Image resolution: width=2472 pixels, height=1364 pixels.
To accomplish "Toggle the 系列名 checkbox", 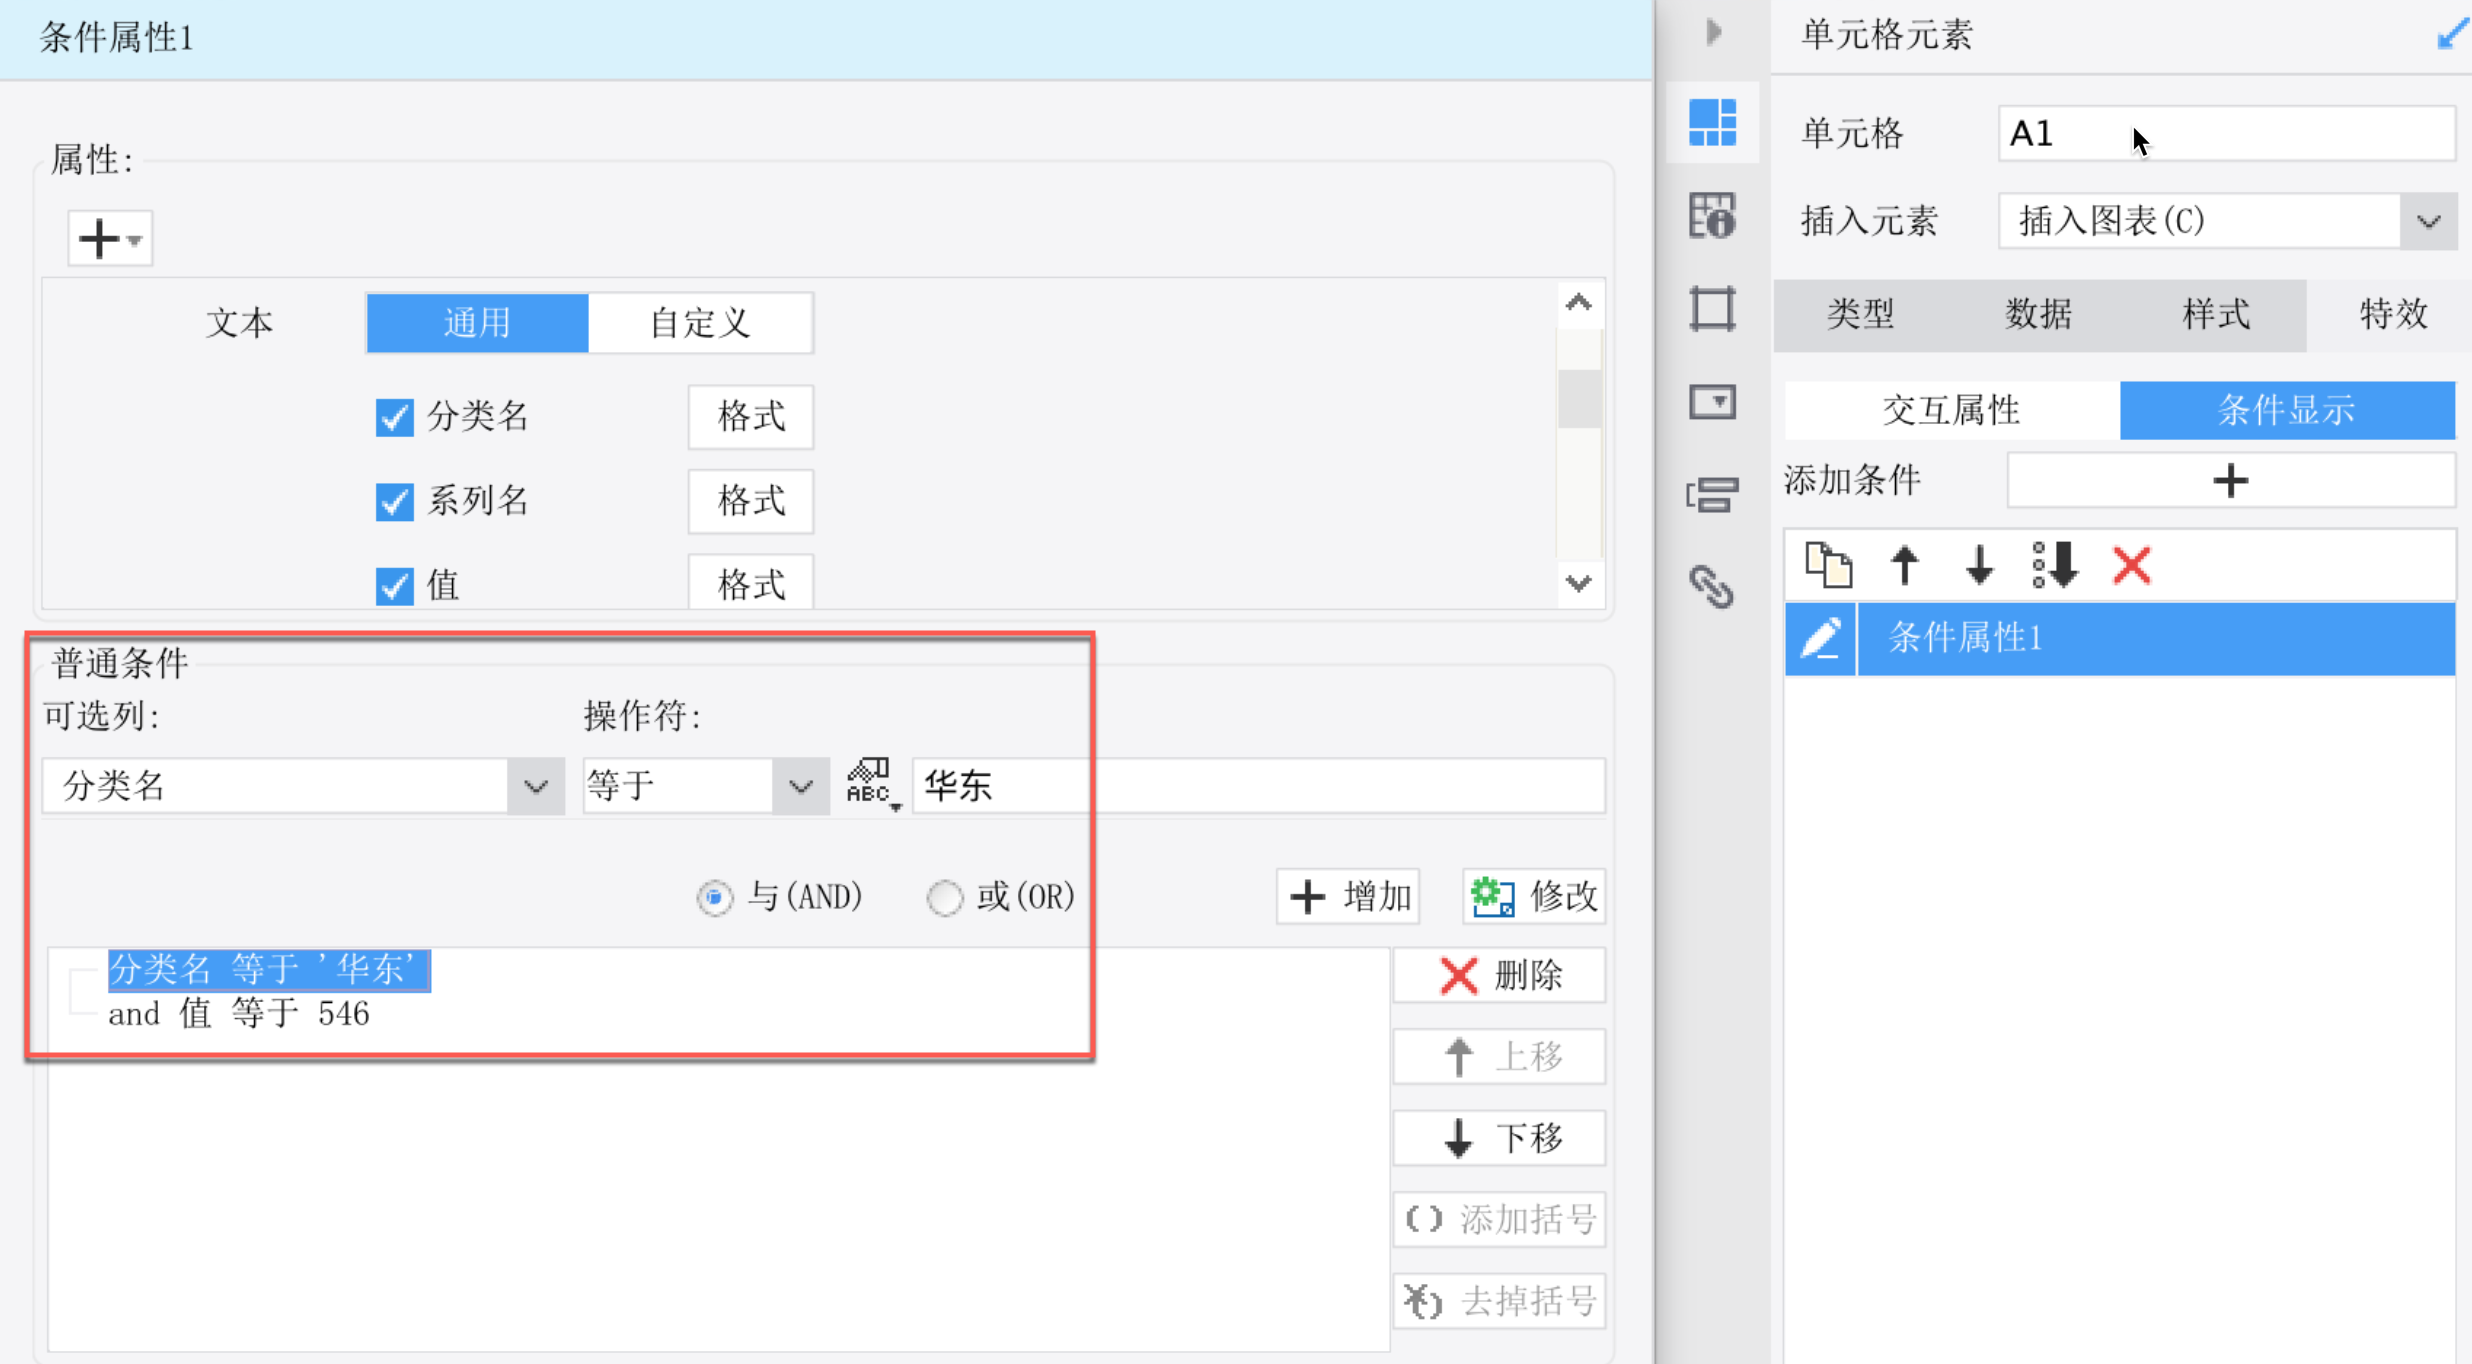I will 394,501.
